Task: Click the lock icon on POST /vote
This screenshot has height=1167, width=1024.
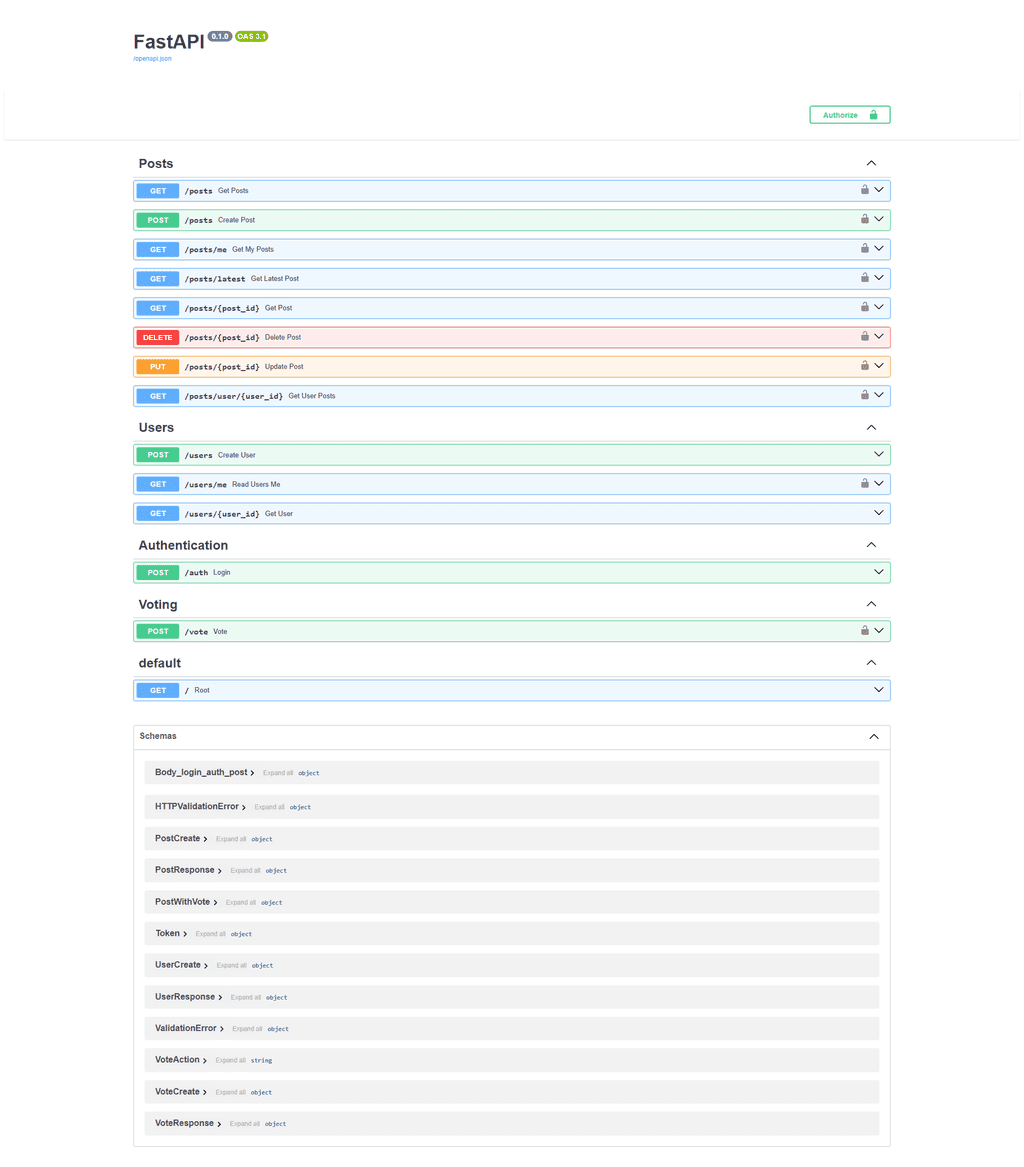Action: 865,631
